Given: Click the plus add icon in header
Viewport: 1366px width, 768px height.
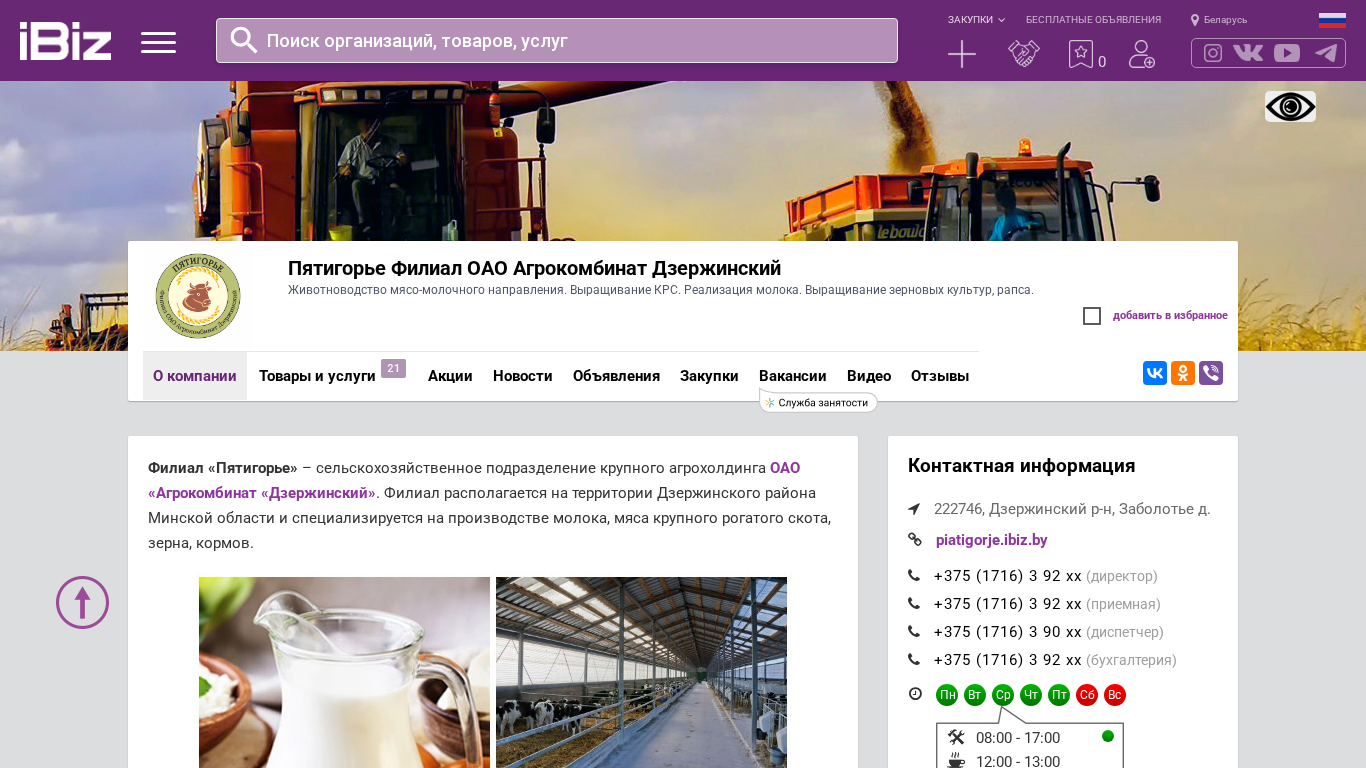Looking at the screenshot, I should pyautogui.click(x=962, y=54).
